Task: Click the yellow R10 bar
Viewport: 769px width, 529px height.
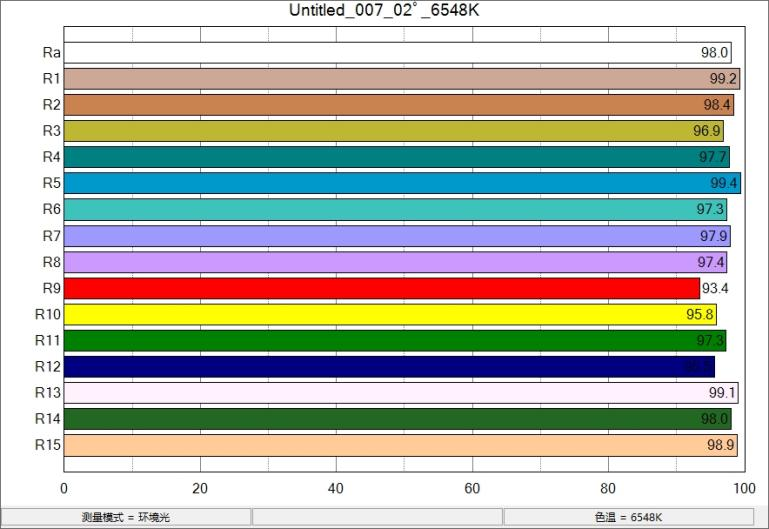Action: 389,314
